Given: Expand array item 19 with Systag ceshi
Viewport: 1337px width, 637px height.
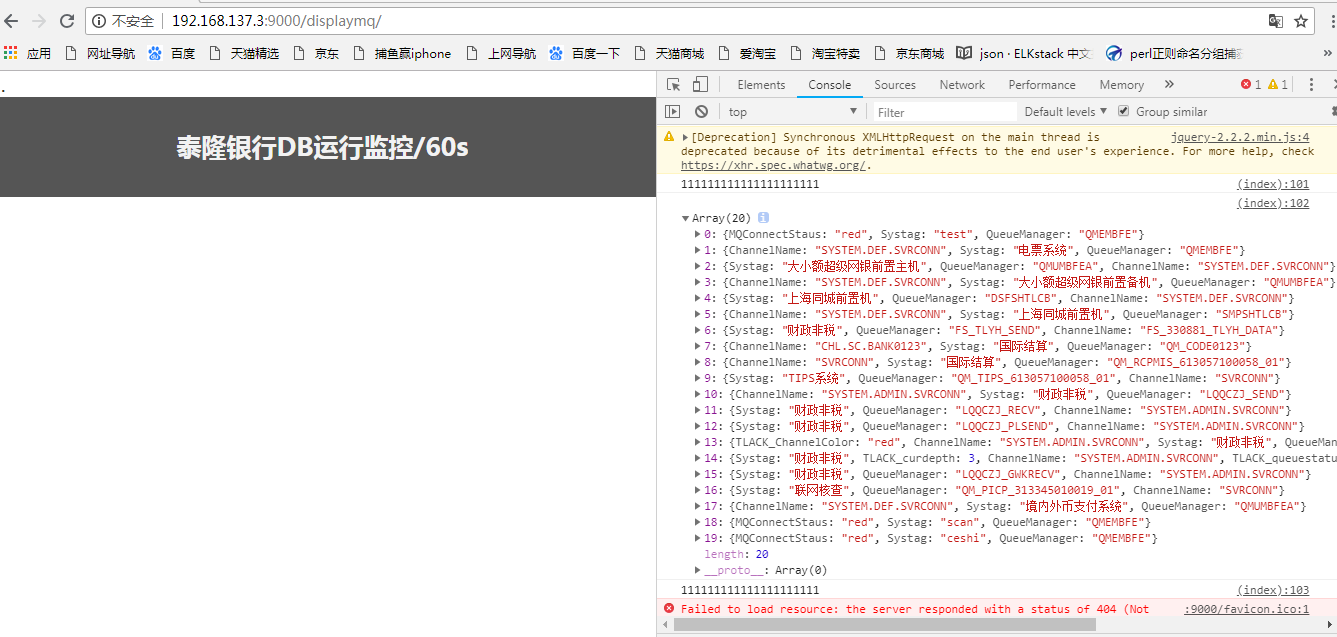Looking at the screenshot, I should (698, 538).
